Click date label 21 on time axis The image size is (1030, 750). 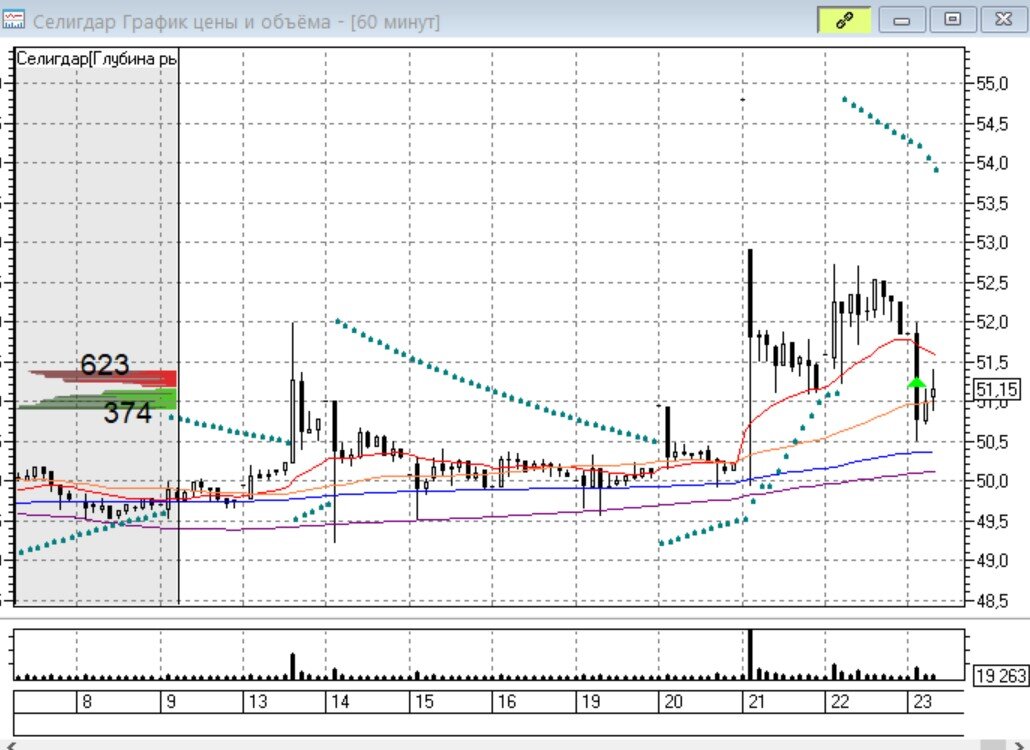(756, 701)
